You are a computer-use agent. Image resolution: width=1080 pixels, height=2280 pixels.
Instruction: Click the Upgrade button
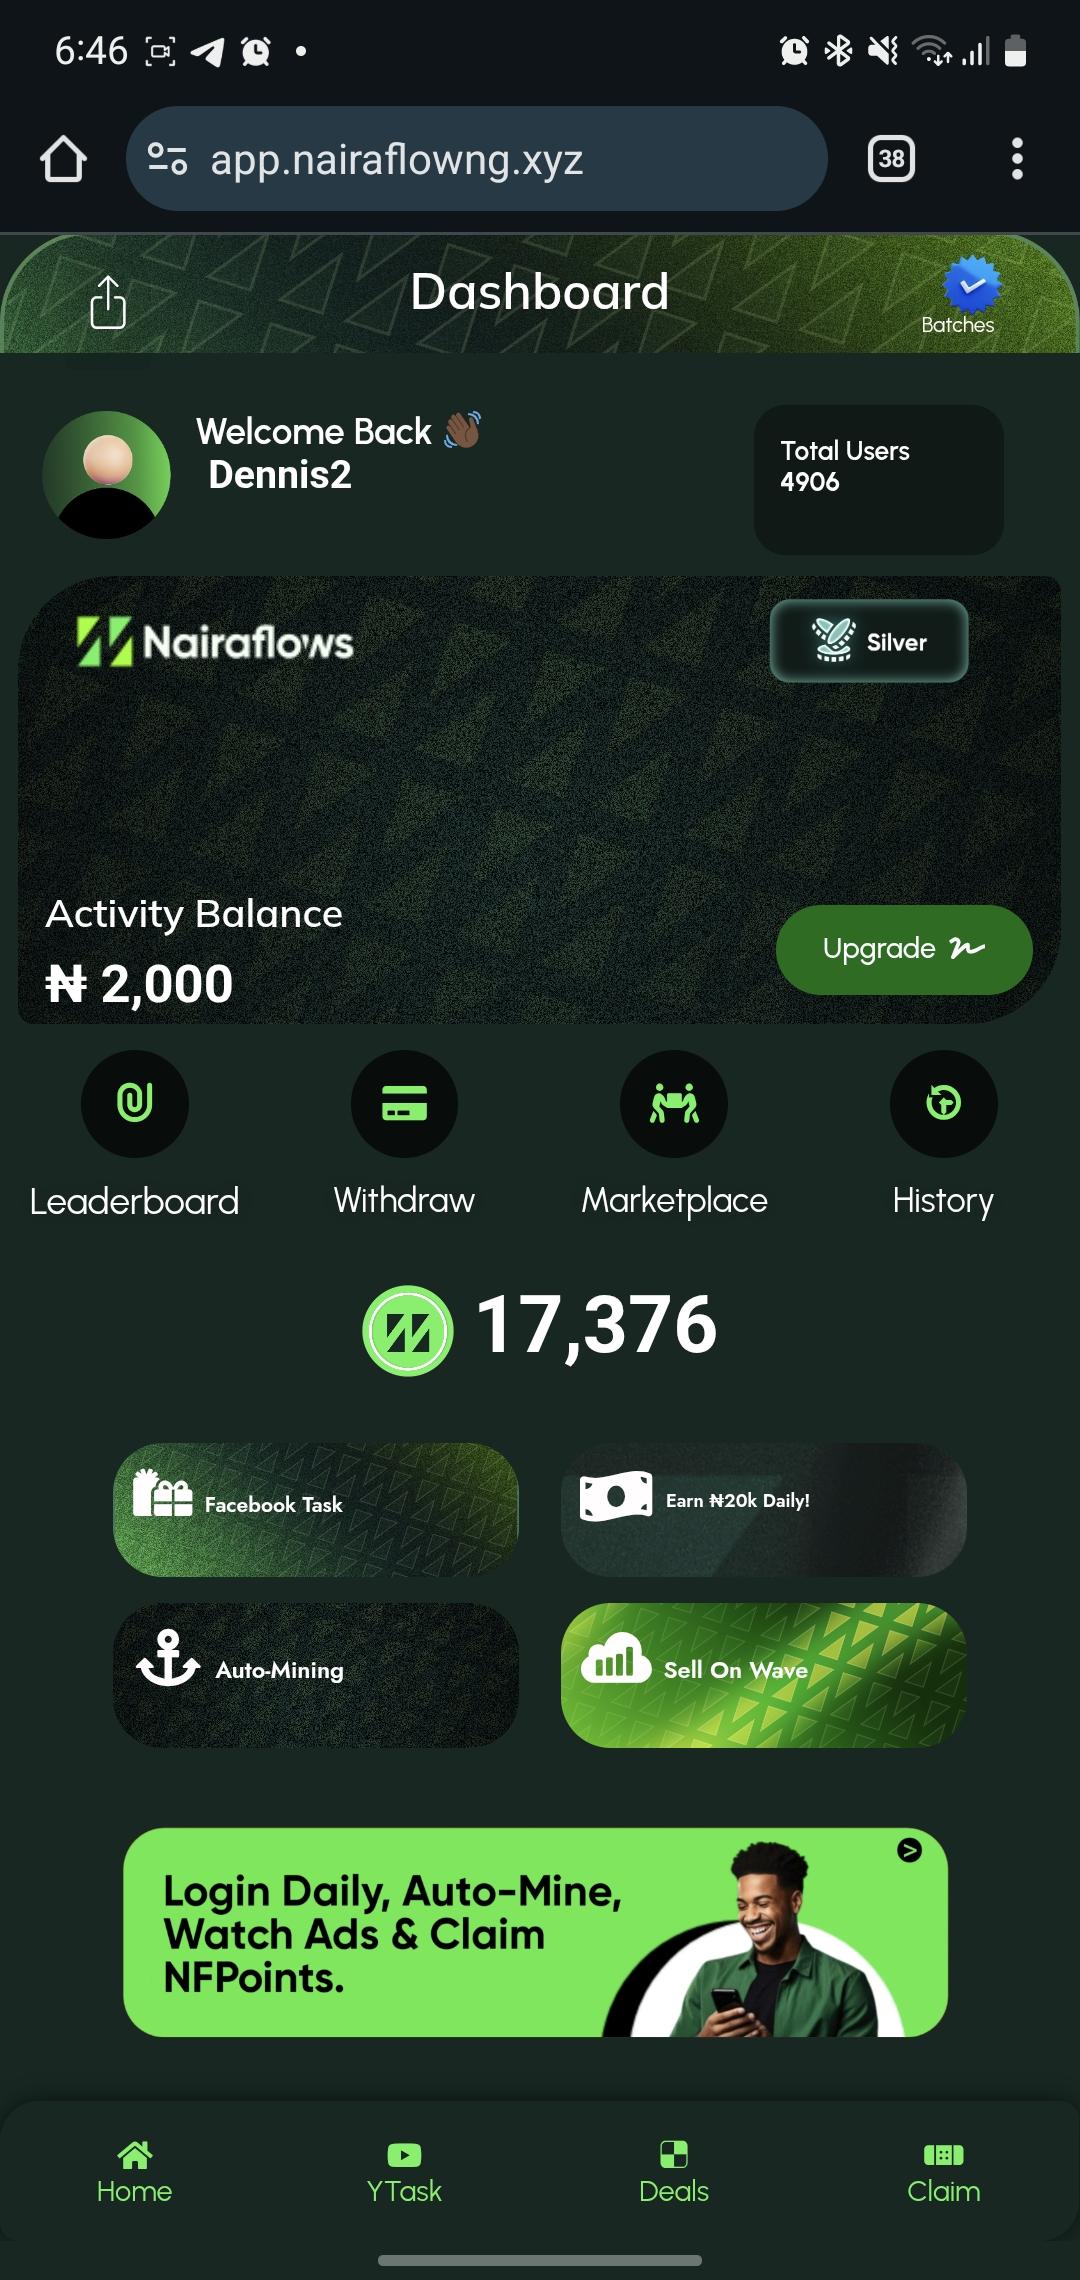(904, 949)
